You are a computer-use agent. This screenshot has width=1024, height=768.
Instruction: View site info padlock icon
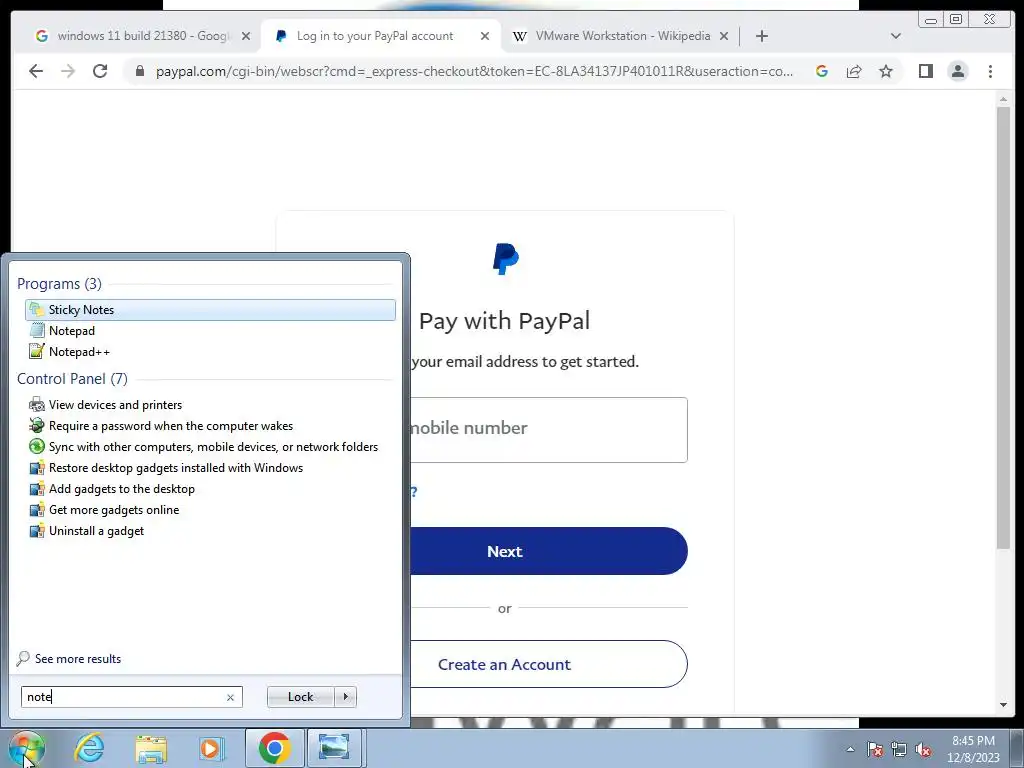139,71
